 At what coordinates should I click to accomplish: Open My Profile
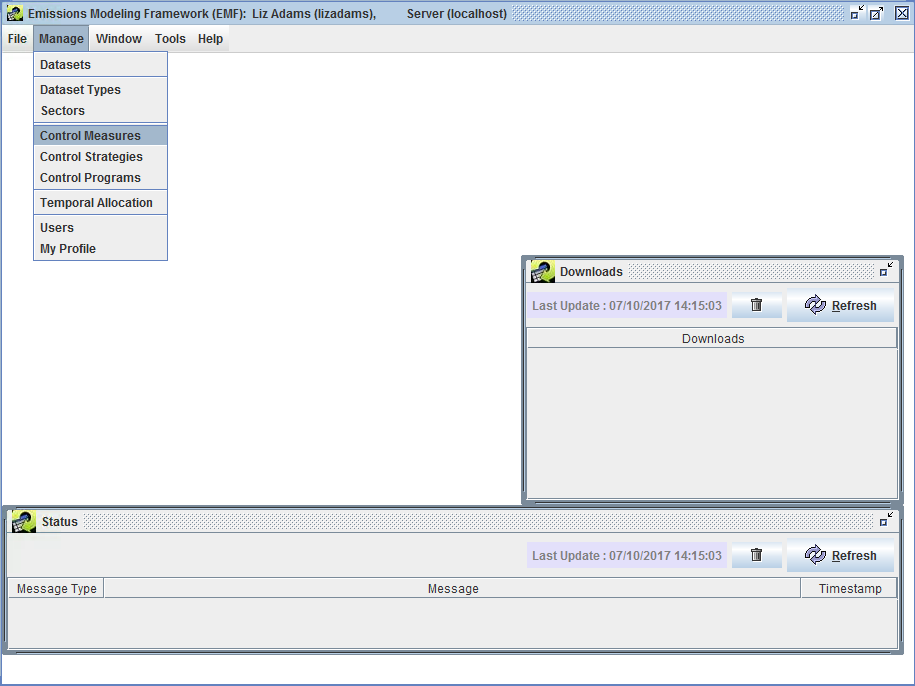pyautogui.click(x=67, y=248)
